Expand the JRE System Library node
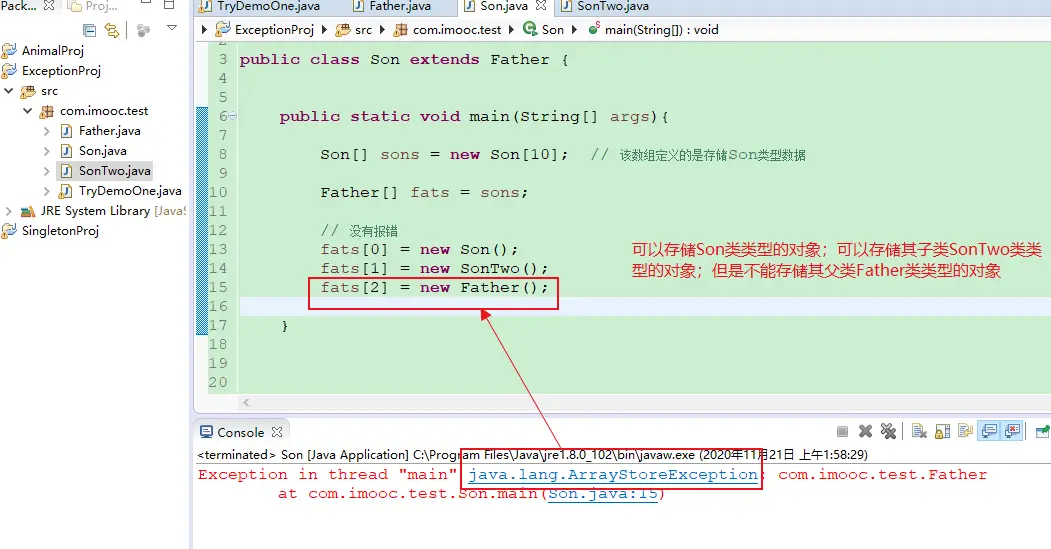This screenshot has width=1051, height=549. (9, 211)
